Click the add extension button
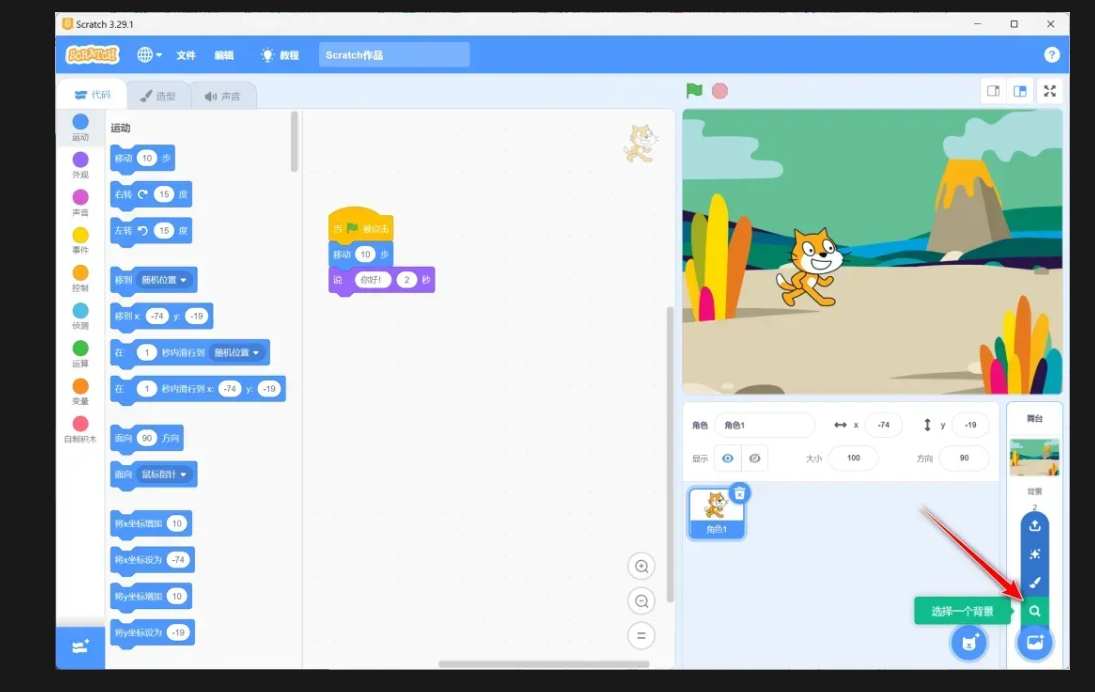This screenshot has height=692, width=1095. pos(80,647)
